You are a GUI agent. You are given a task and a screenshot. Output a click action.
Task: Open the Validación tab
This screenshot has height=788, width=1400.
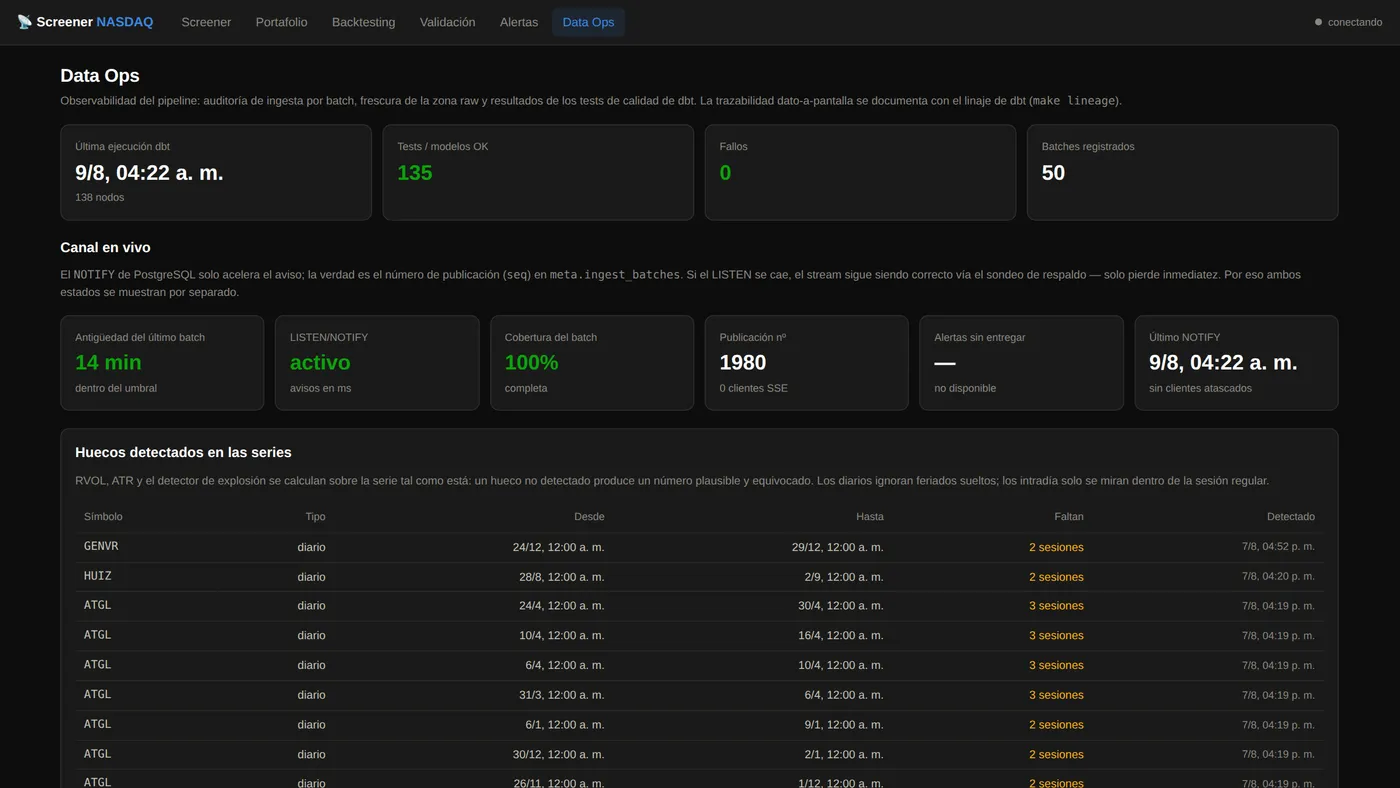coord(447,22)
